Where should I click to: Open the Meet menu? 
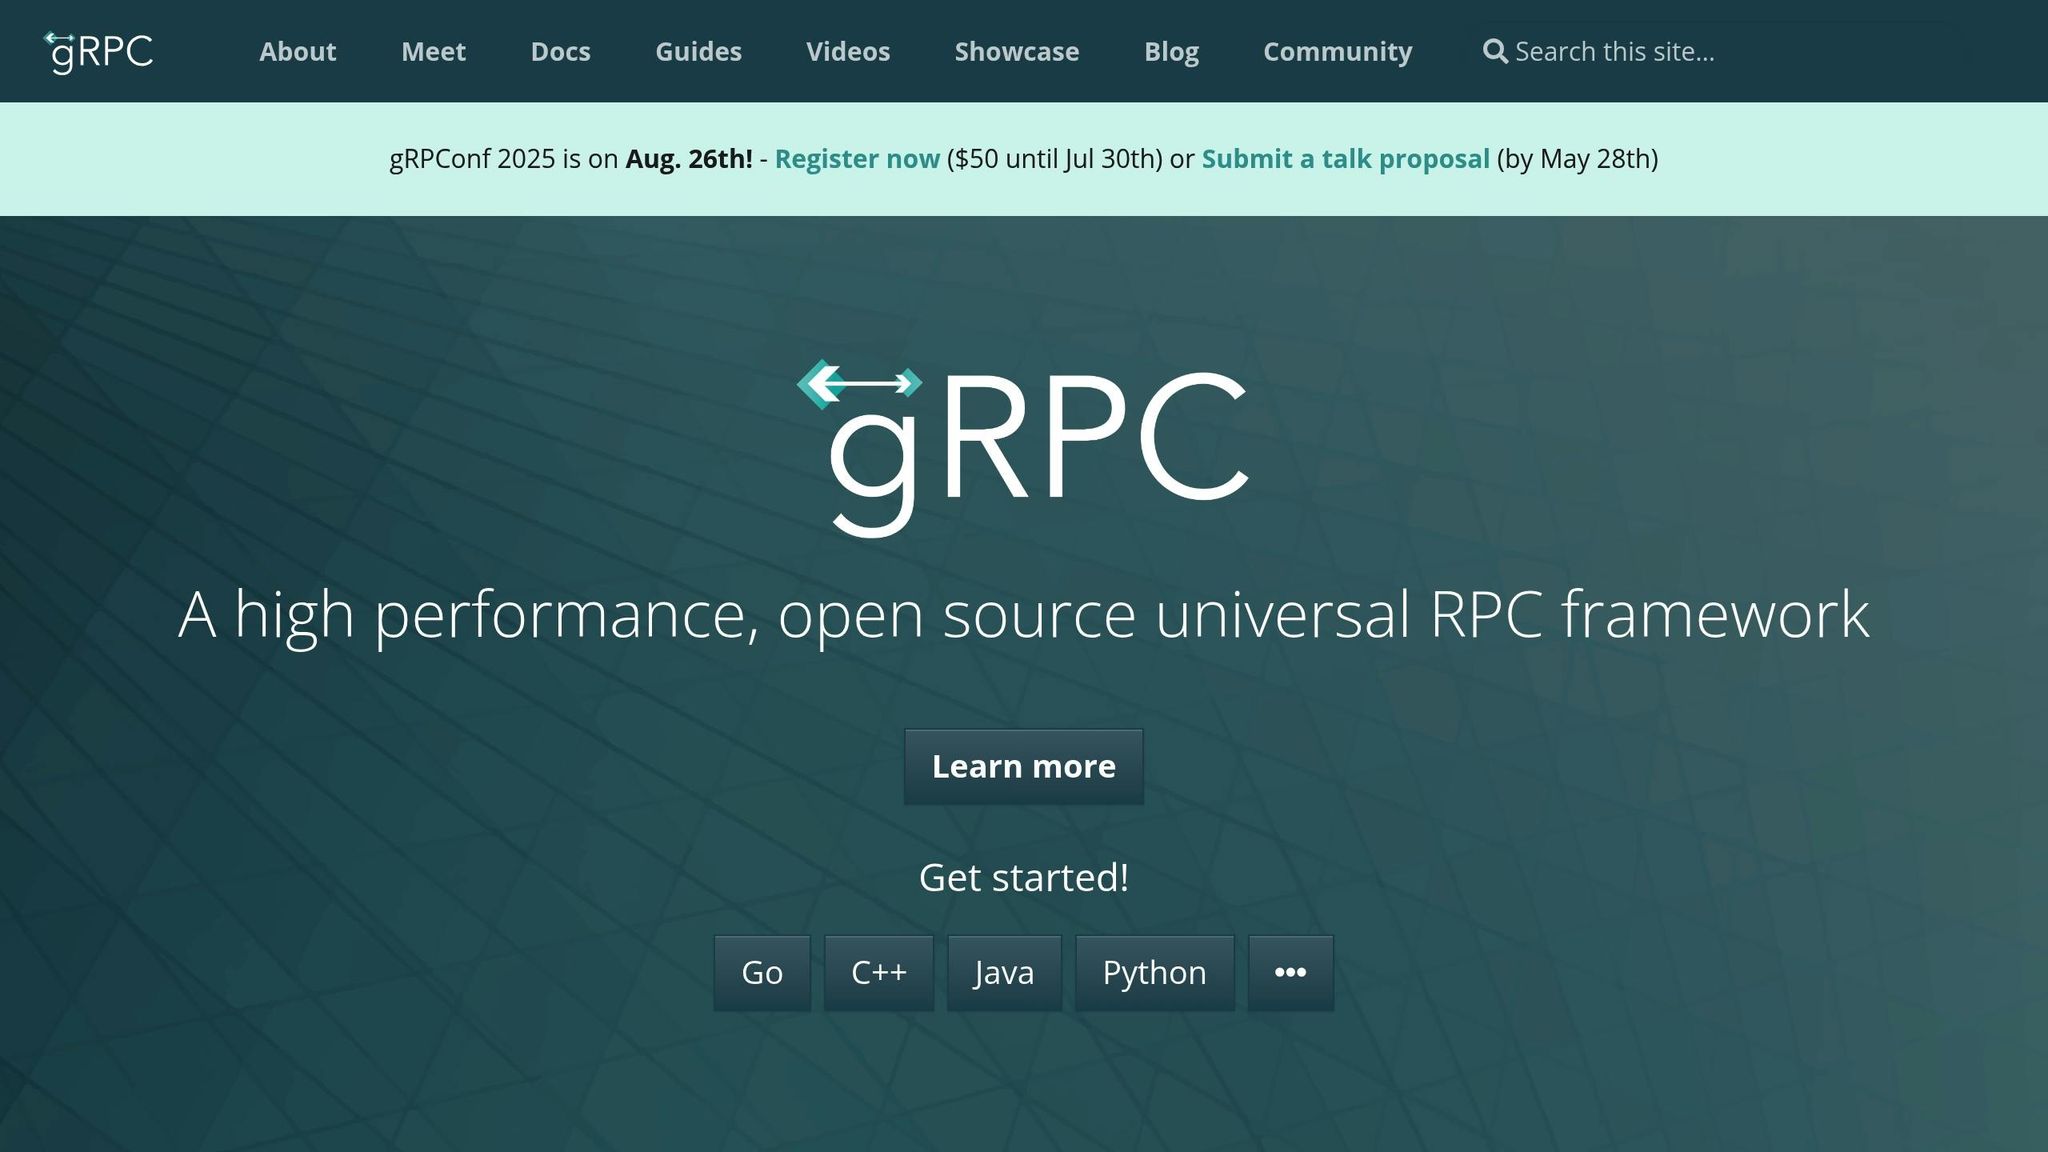point(433,51)
